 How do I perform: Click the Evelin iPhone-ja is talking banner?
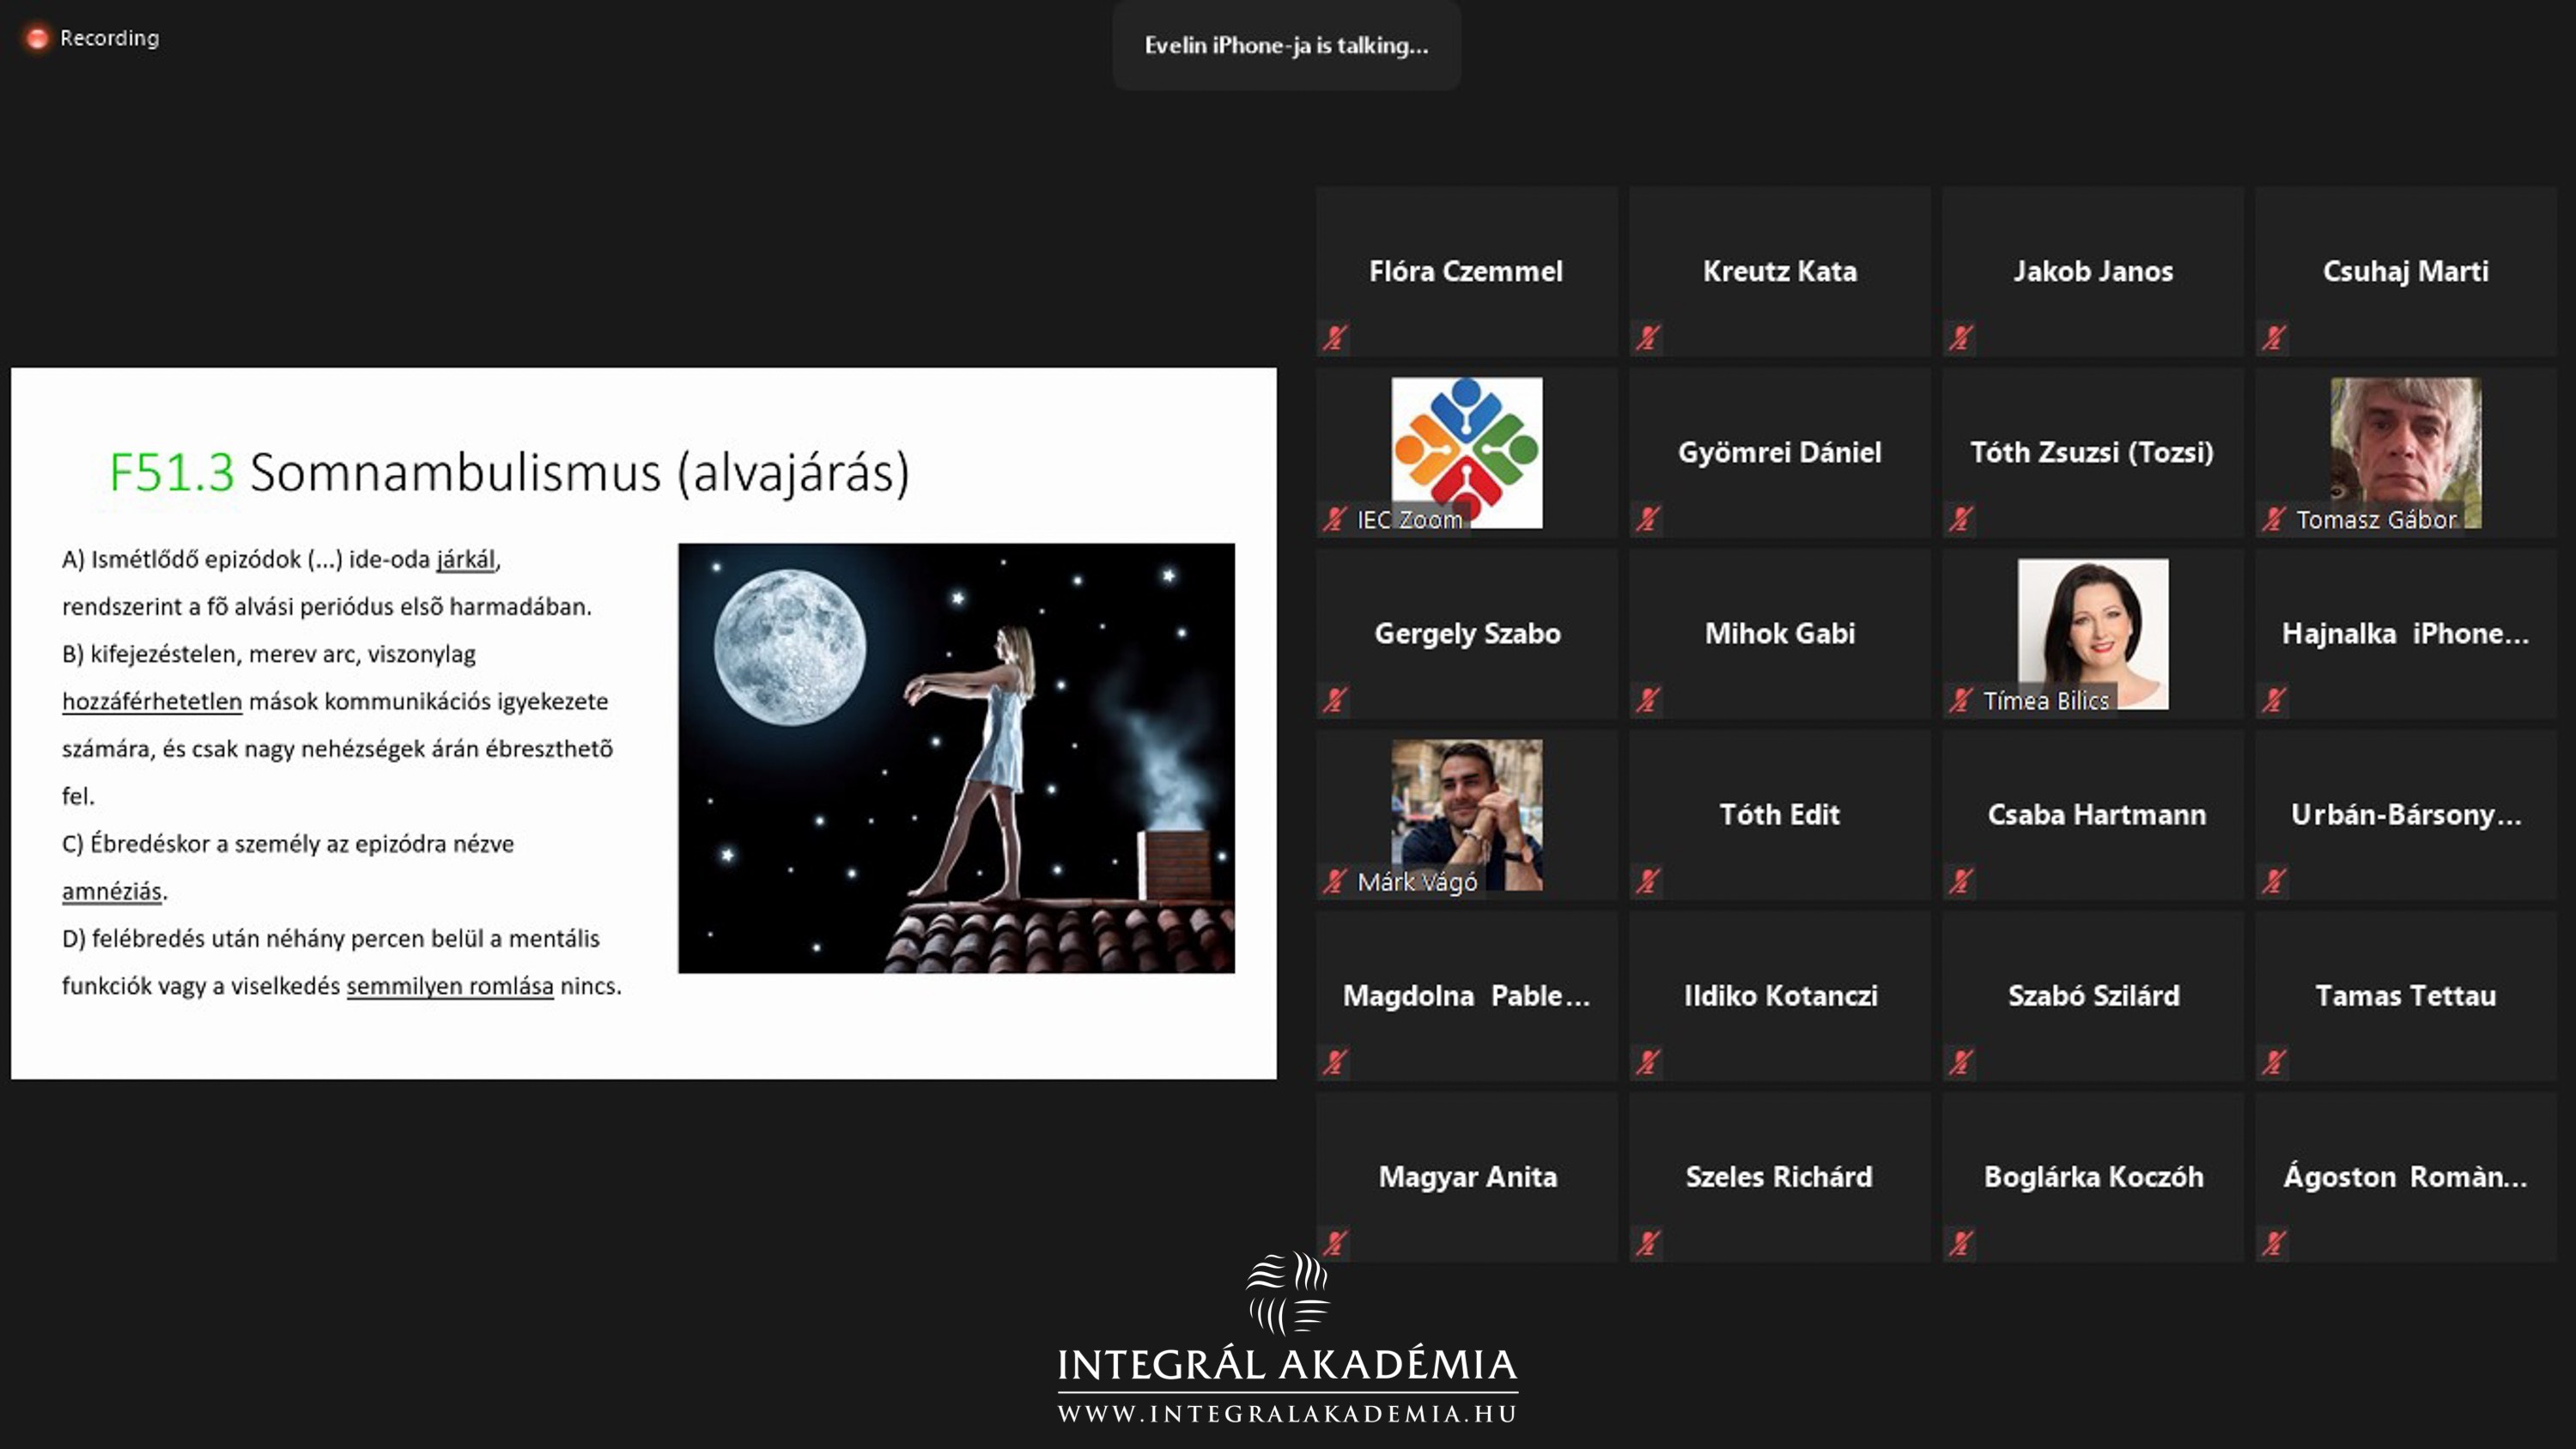point(1286,45)
